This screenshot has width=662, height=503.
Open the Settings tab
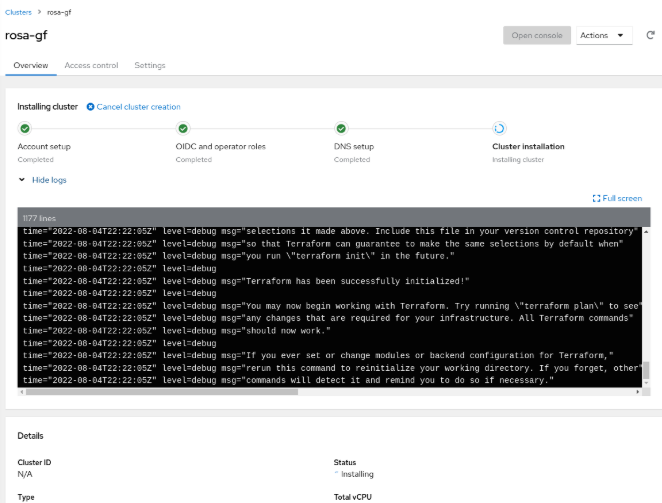[150, 65]
